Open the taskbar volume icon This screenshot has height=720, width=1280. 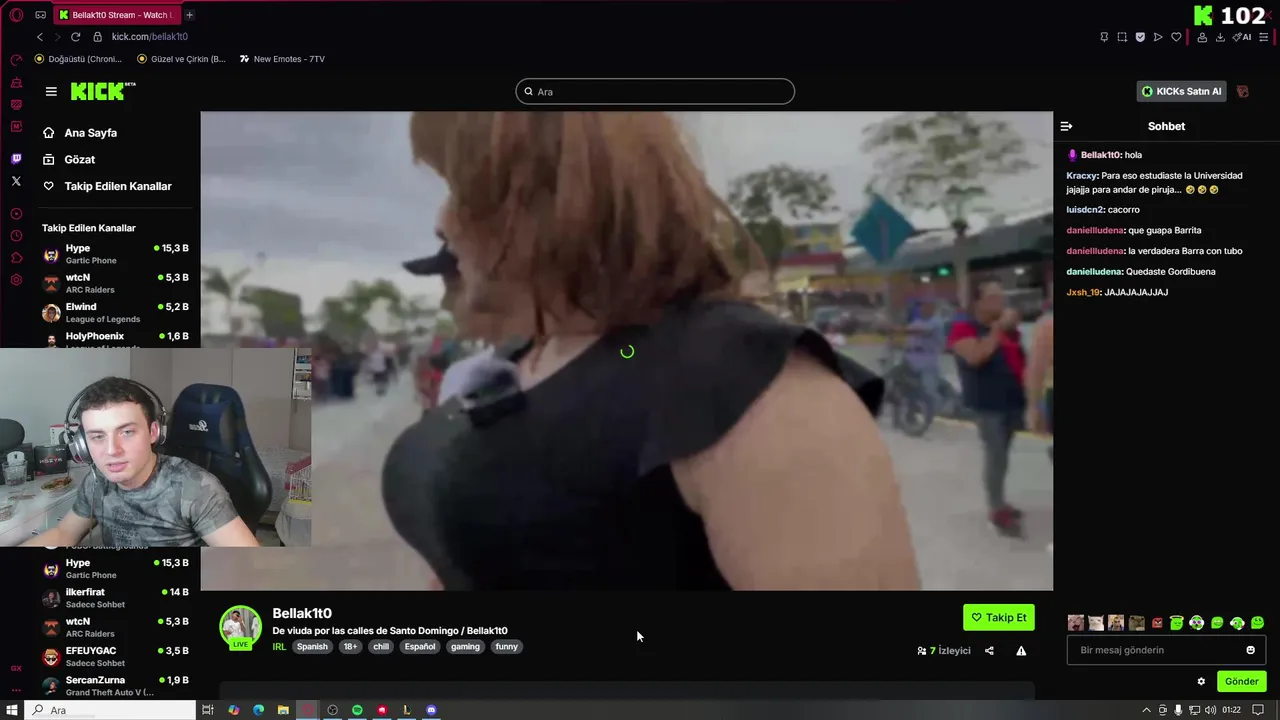pyautogui.click(x=1210, y=710)
